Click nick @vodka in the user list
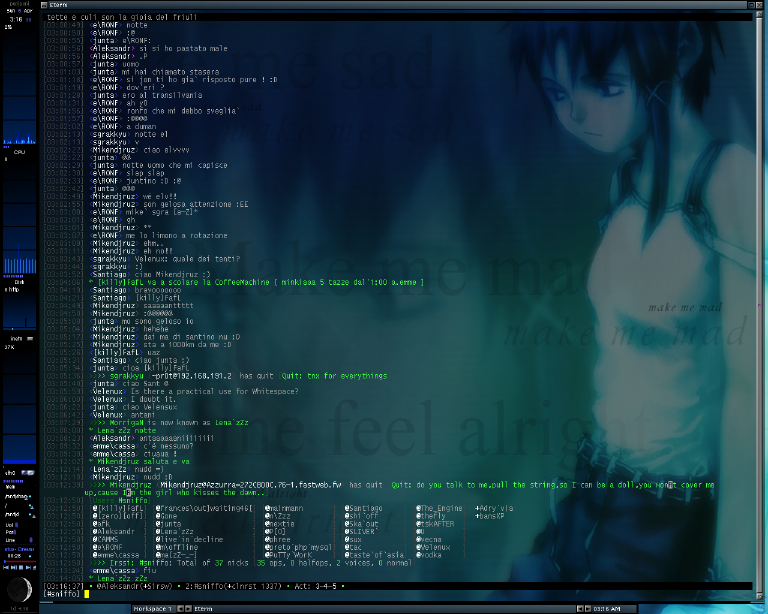The height and width of the screenshot is (614, 768). [x=429, y=555]
